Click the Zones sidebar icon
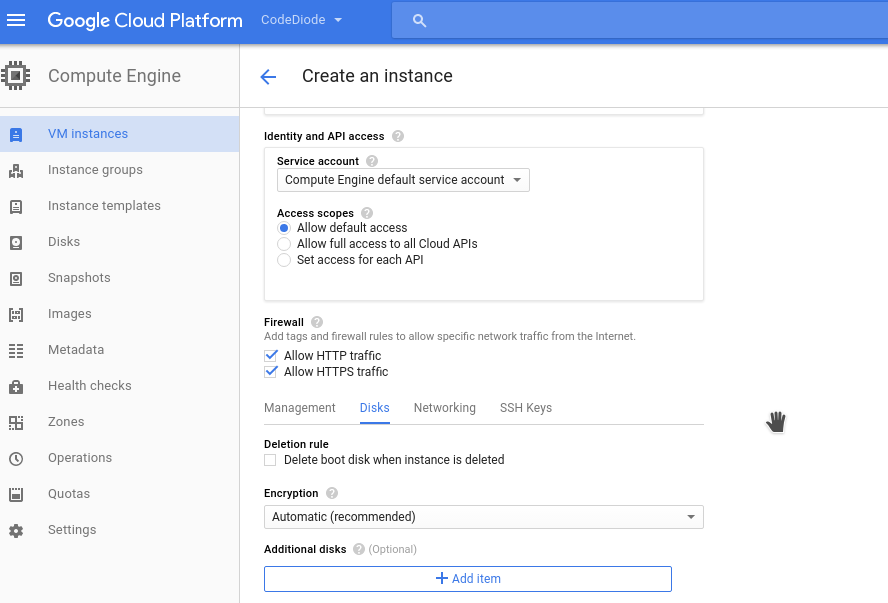The image size is (888, 603). click(16, 422)
